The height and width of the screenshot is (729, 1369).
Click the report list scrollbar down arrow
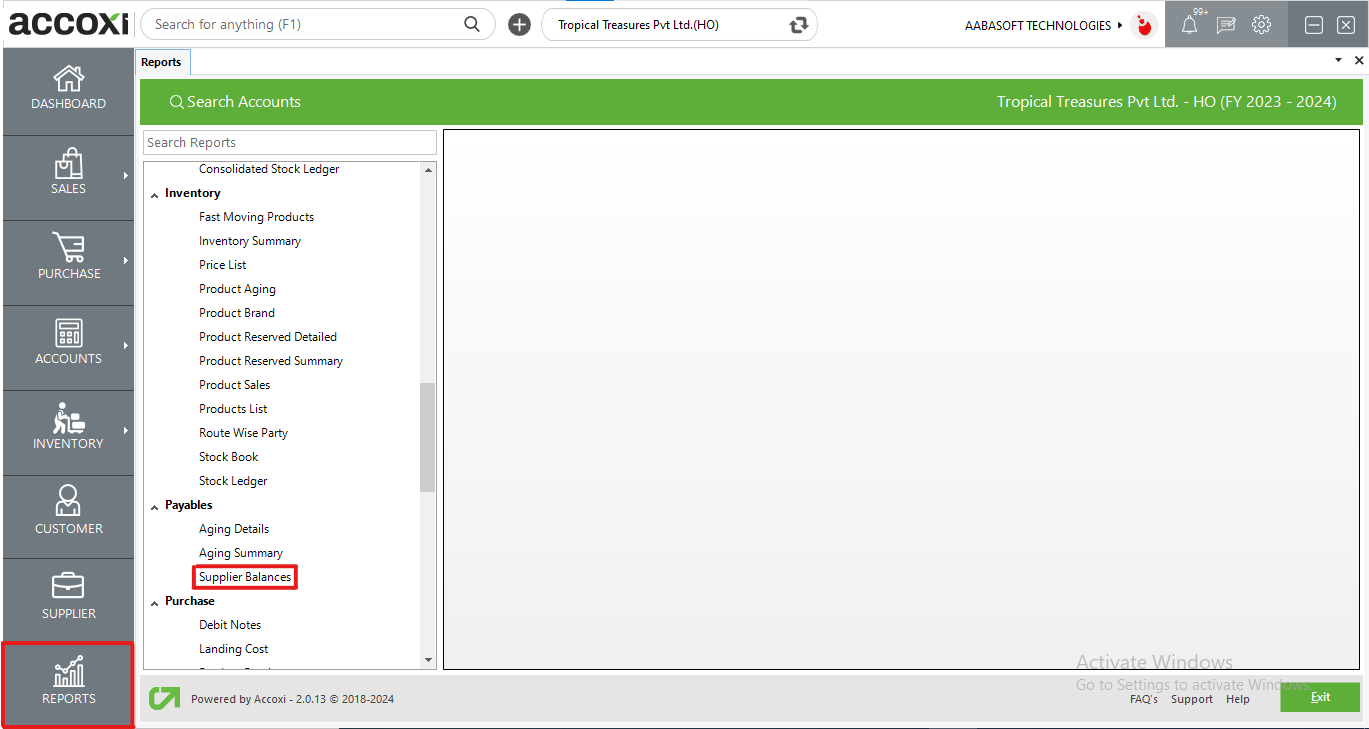coord(429,660)
